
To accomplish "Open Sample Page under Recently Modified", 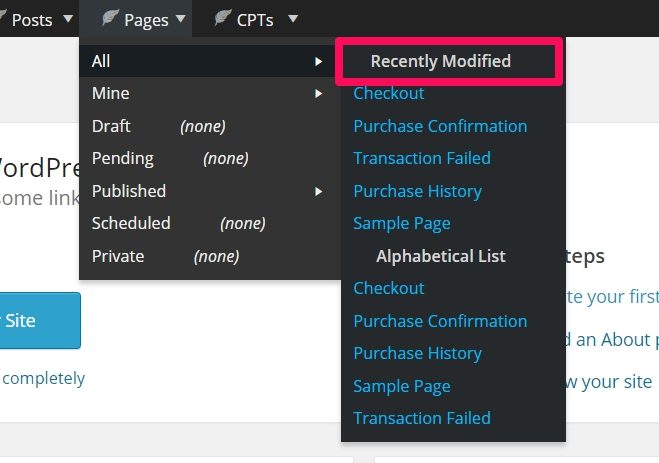I will 402,223.
